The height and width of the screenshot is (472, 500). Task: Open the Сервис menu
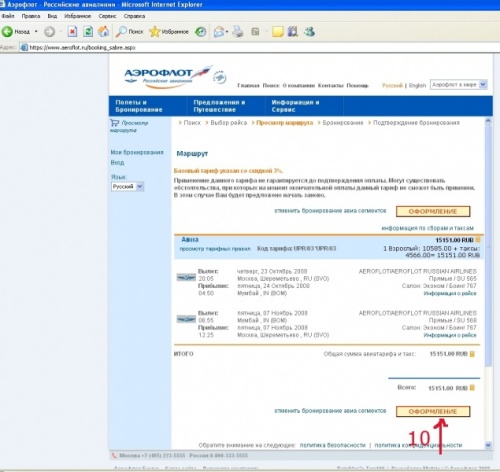107,16
